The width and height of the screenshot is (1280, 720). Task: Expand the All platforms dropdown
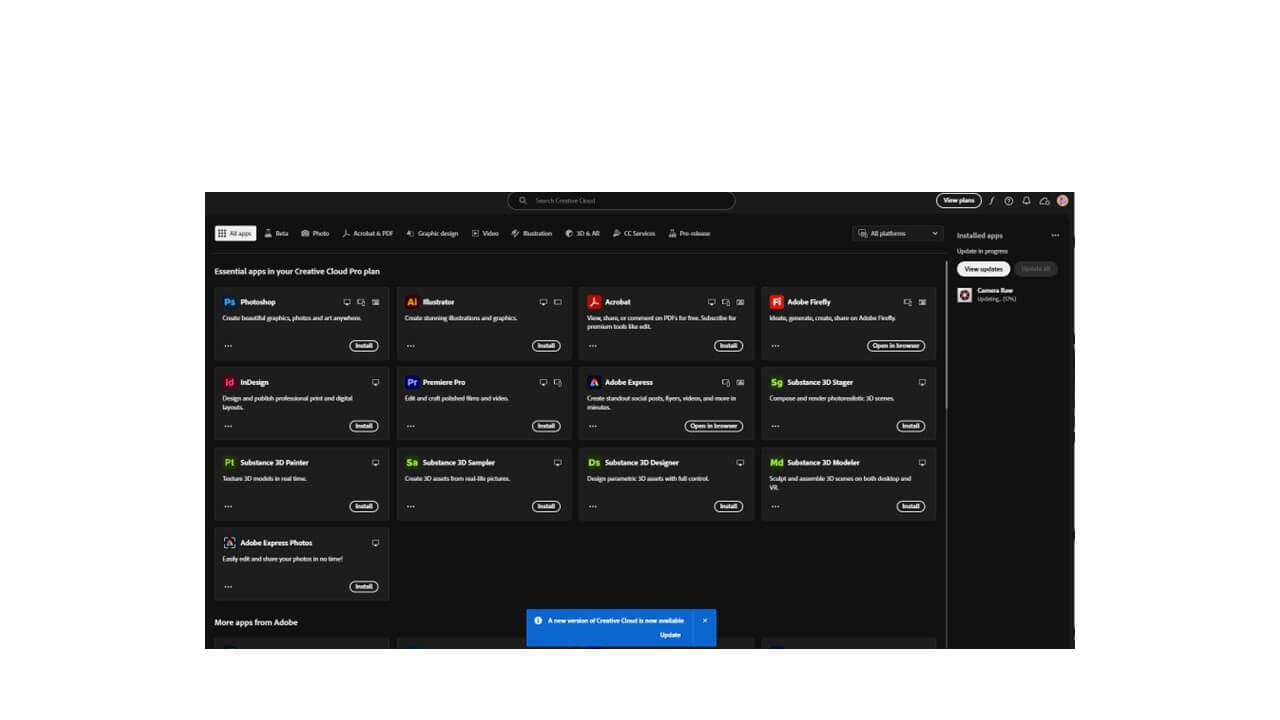[899, 233]
